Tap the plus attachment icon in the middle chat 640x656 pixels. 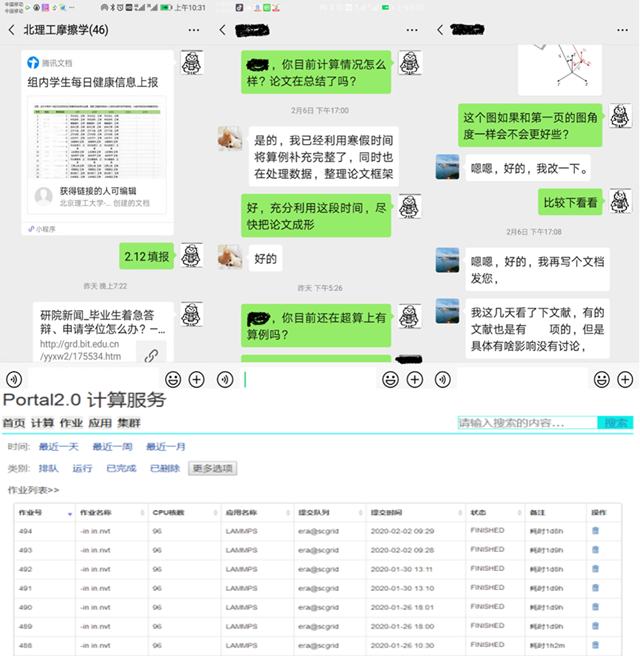[414, 379]
